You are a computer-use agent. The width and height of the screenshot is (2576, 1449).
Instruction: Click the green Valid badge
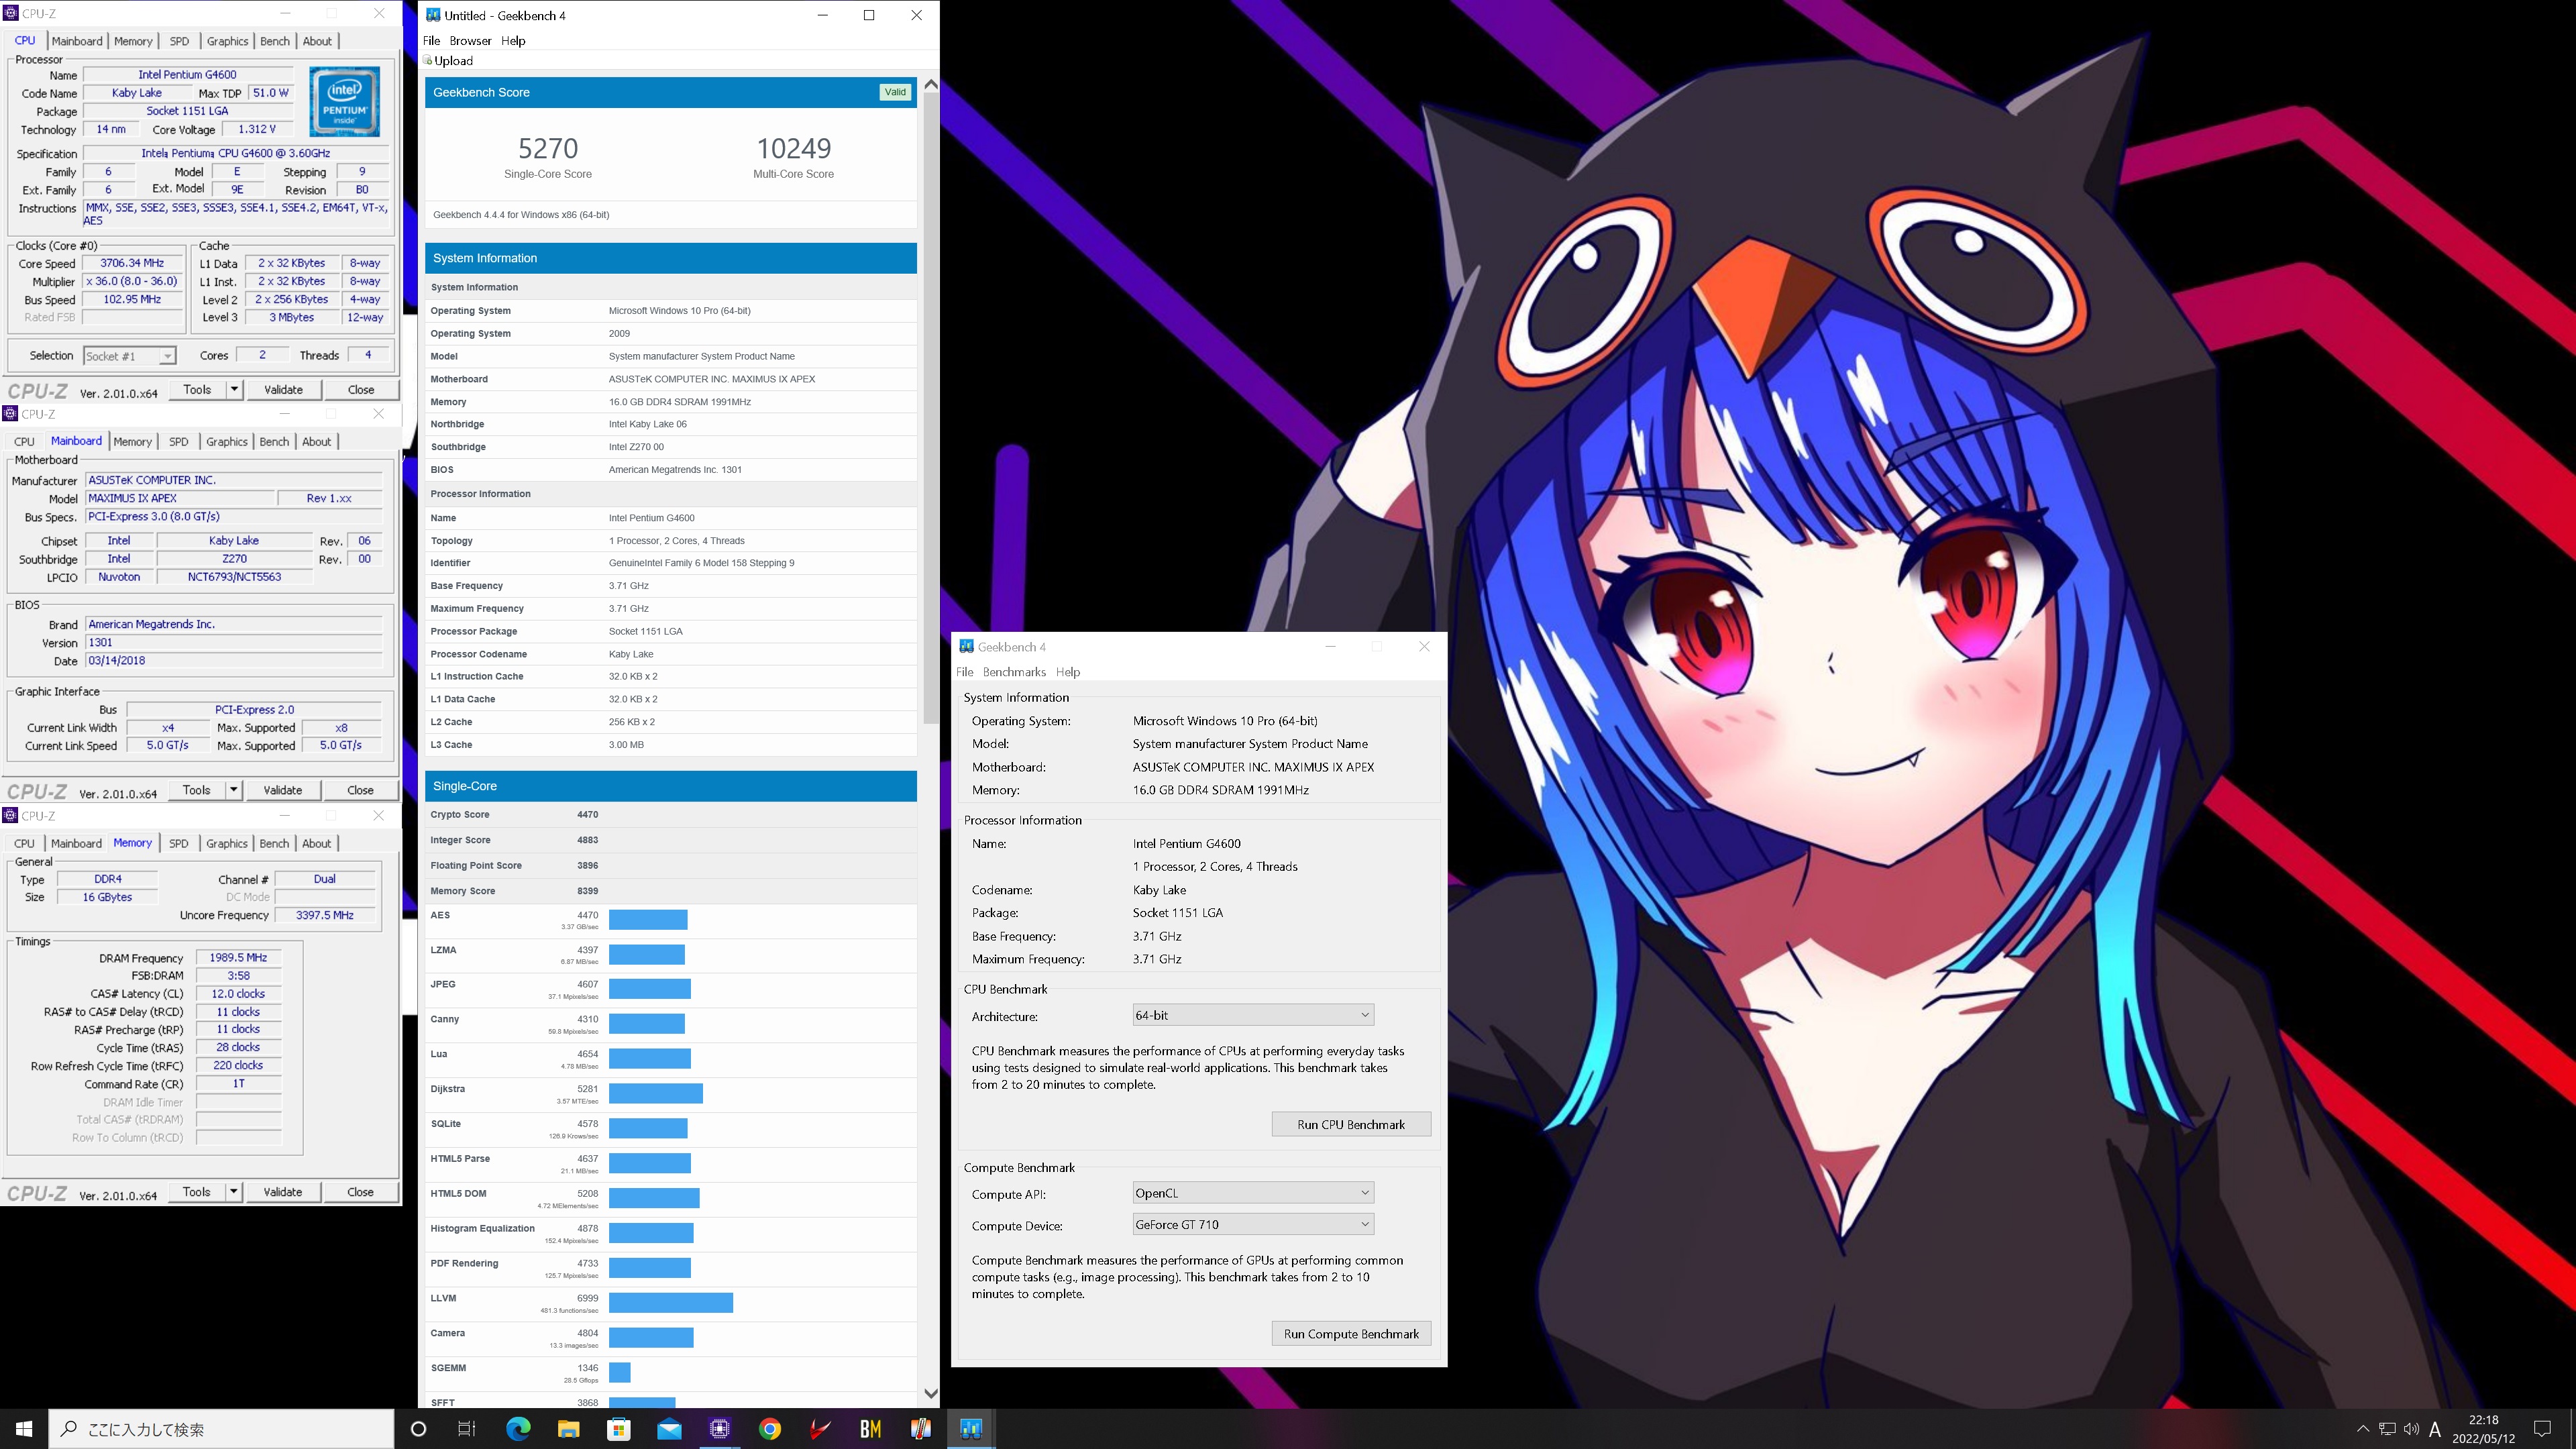(x=895, y=92)
